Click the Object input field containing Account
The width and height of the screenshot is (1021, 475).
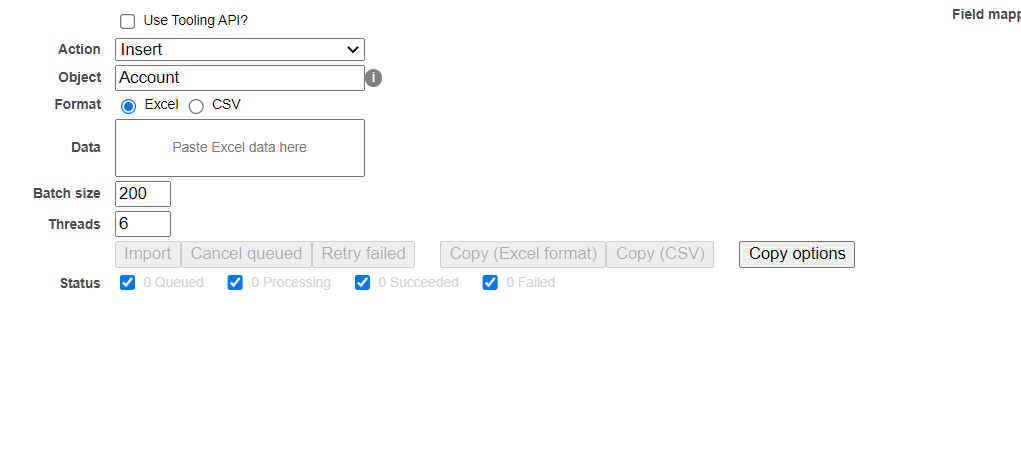(240, 78)
